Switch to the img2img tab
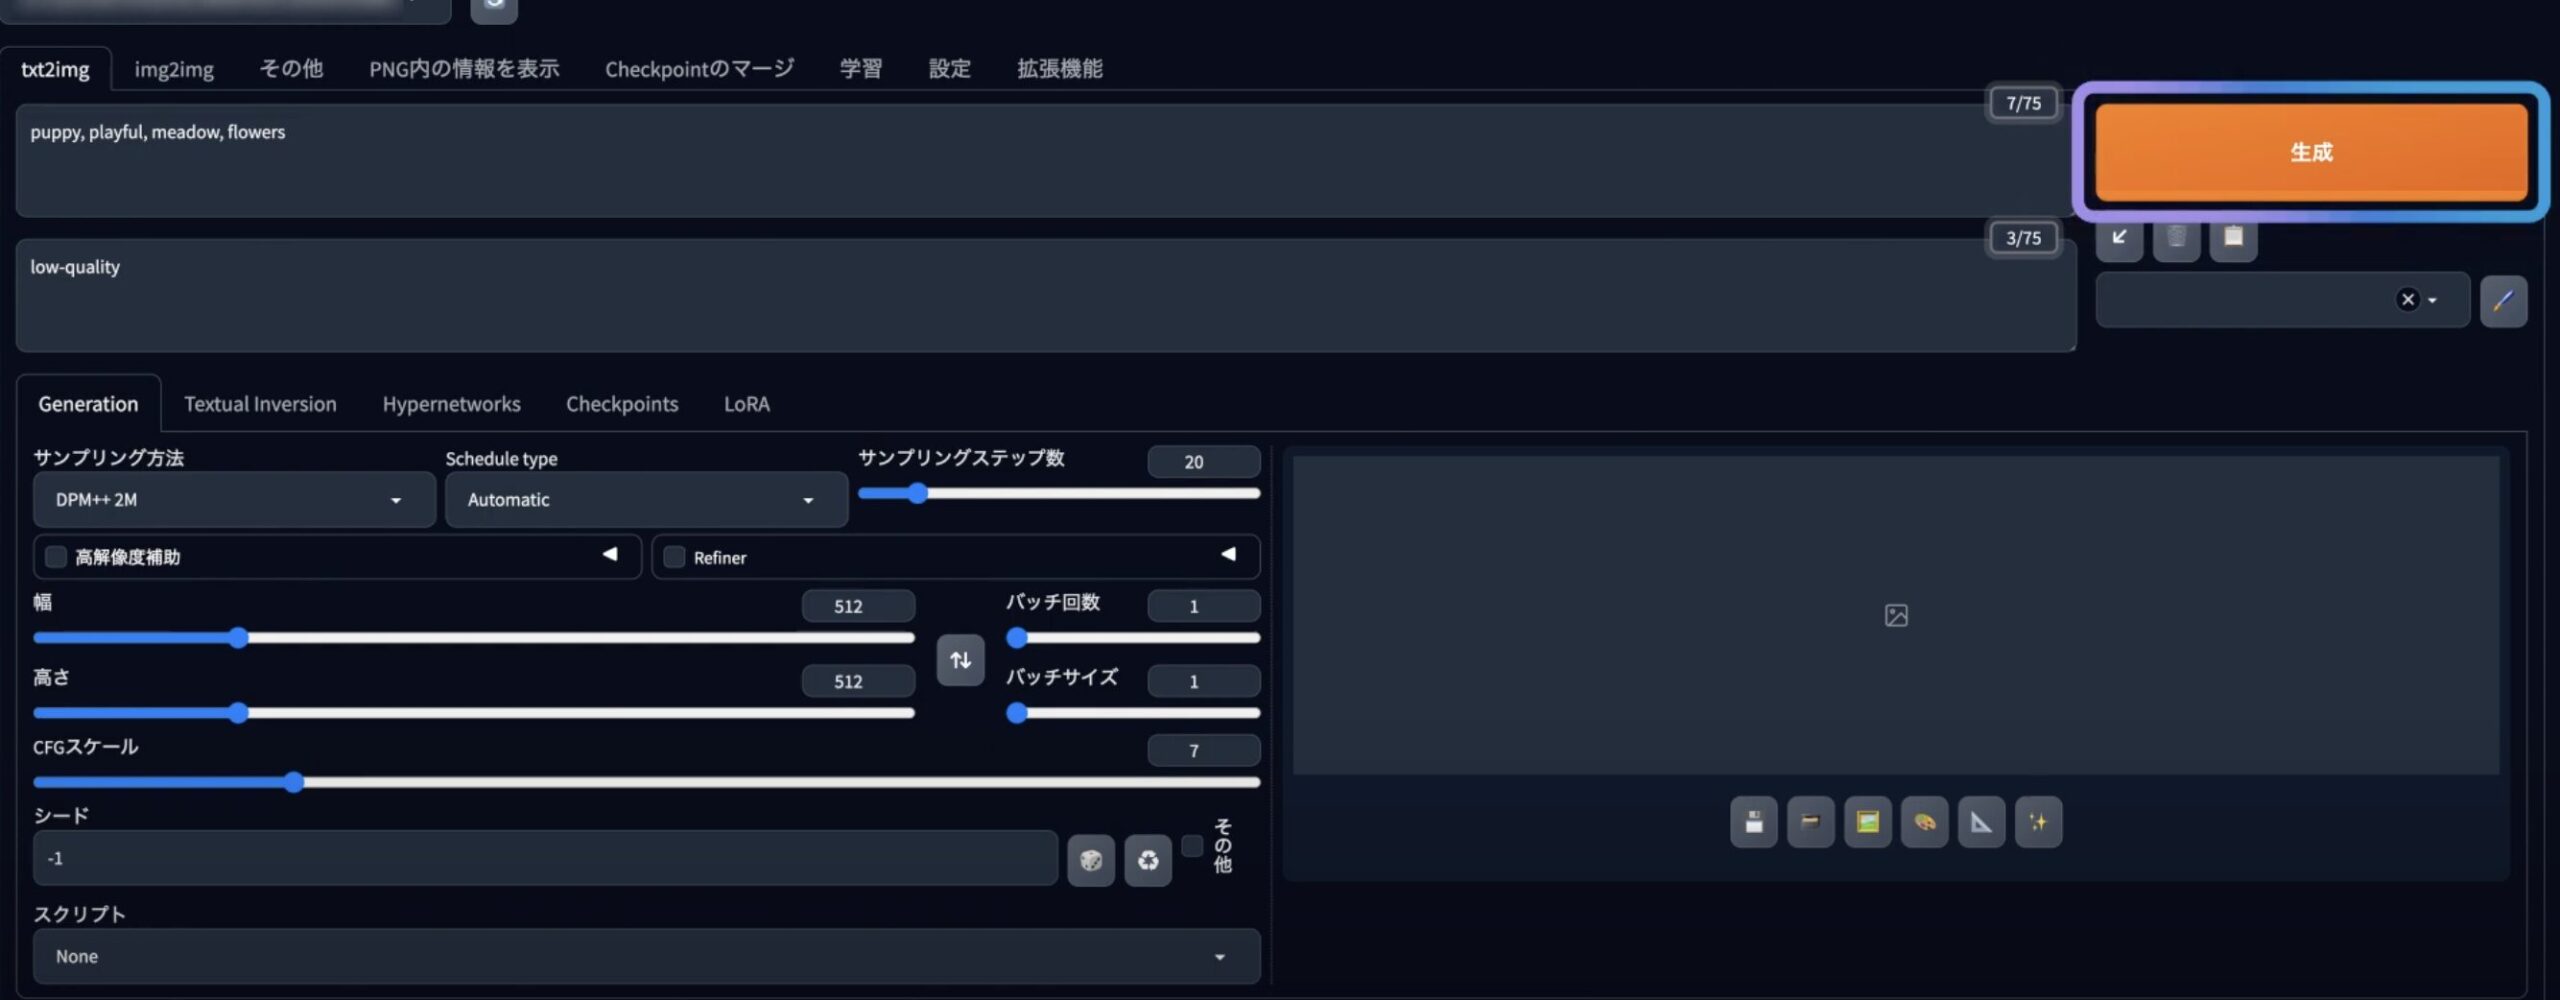The height and width of the screenshot is (1000, 2560). click(174, 69)
